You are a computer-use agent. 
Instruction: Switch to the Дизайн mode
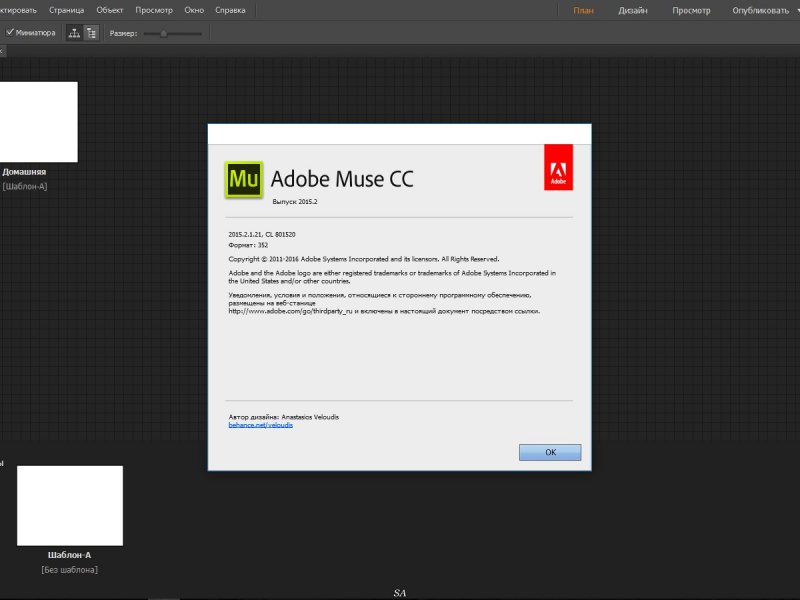click(x=633, y=10)
